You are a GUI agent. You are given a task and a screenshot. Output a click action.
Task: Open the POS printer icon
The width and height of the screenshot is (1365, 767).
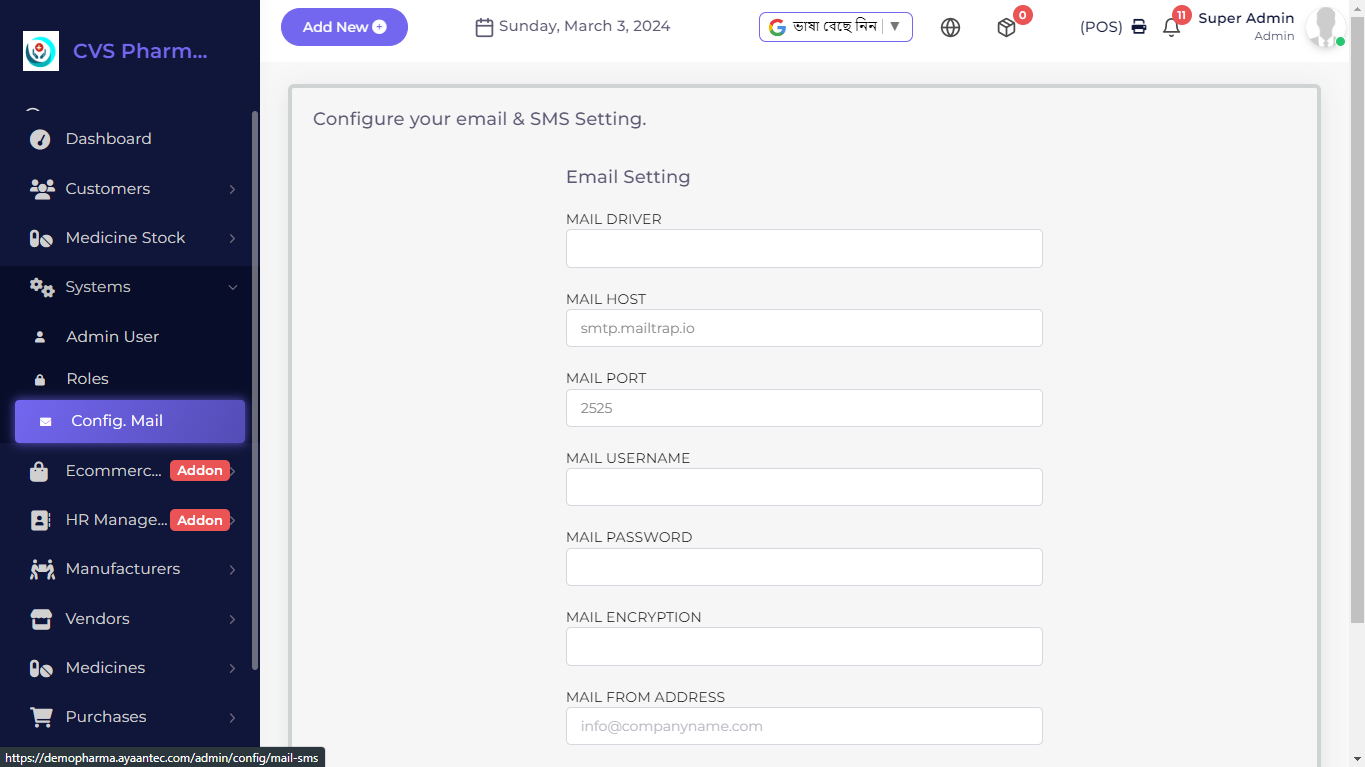click(1139, 27)
